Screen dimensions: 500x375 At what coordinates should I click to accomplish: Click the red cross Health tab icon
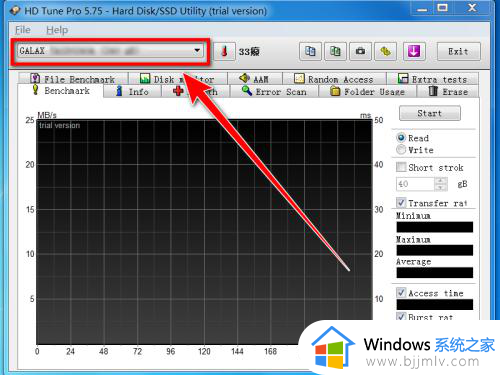(178, 91)
